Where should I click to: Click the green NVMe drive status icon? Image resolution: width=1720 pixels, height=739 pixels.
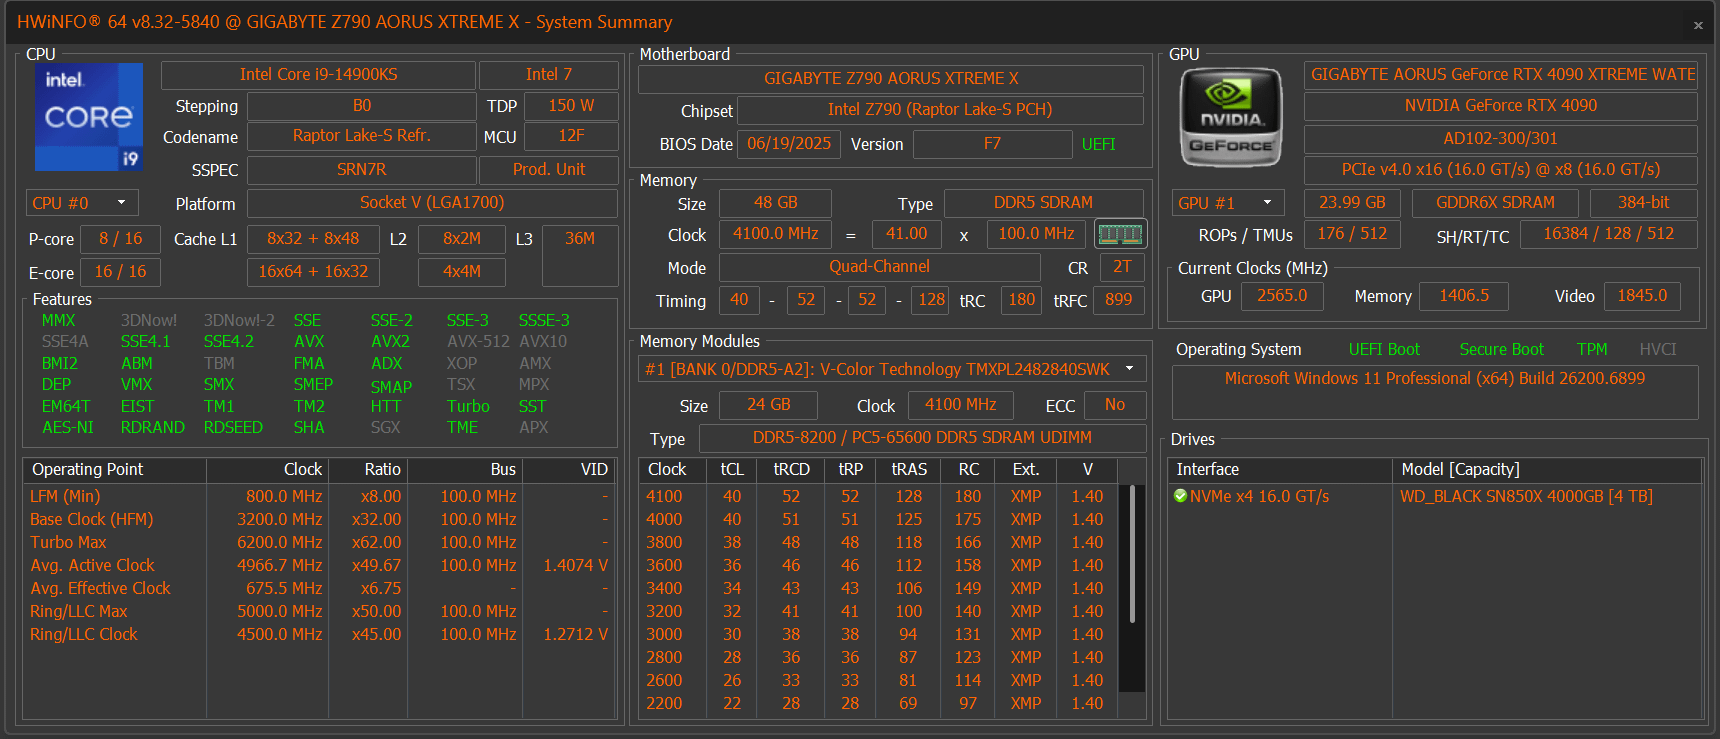pos(1180,496)
